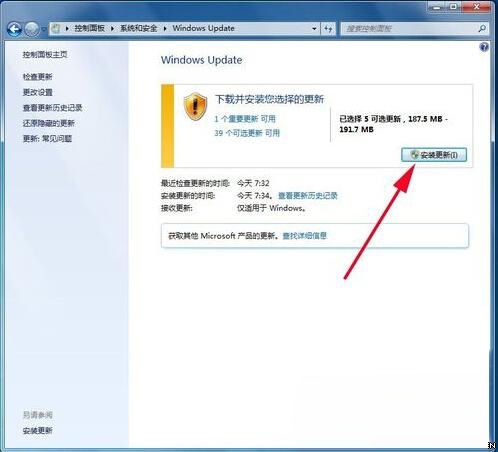Open 控制面板主页 in sidebar
498x452 pixels.
tap(45, 54)
